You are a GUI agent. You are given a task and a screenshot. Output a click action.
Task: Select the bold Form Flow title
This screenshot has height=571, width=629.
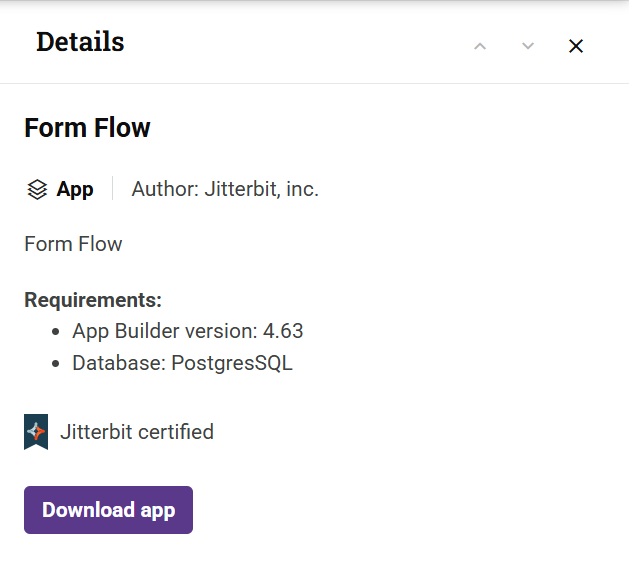point(87,128)
